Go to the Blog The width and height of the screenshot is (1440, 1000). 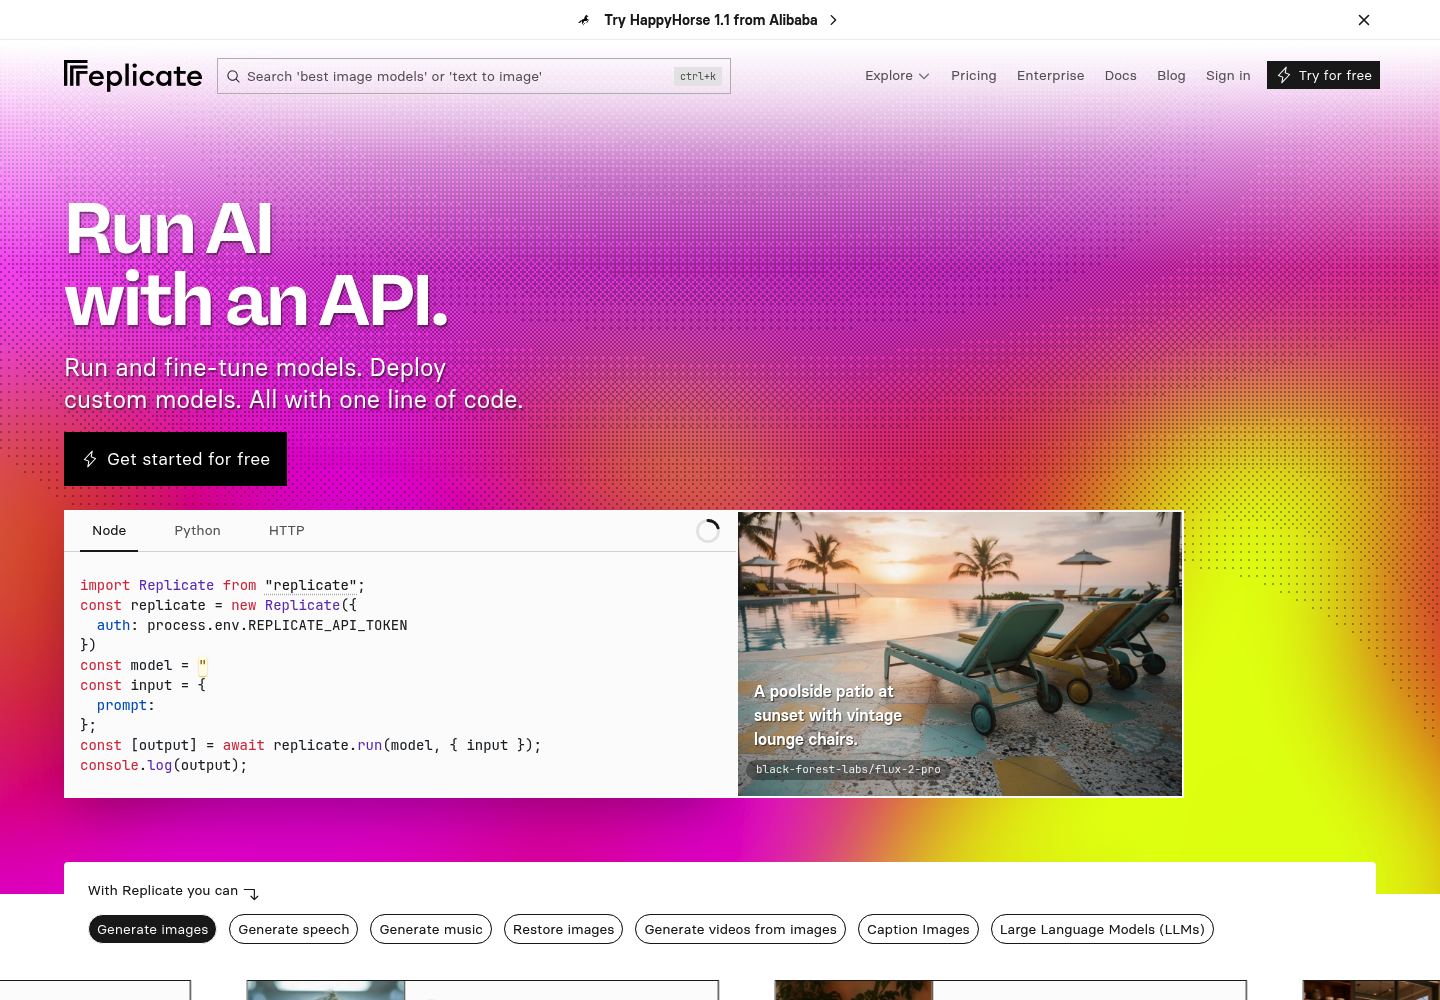tap(1171, 75)
